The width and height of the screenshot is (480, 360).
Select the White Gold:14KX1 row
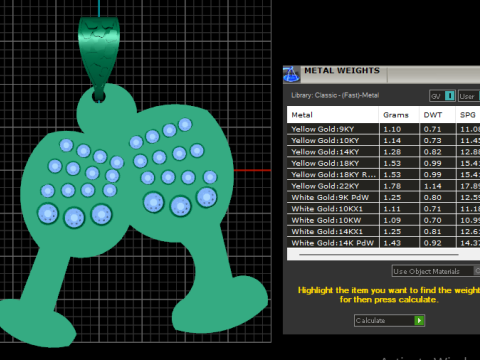(383, 231)
